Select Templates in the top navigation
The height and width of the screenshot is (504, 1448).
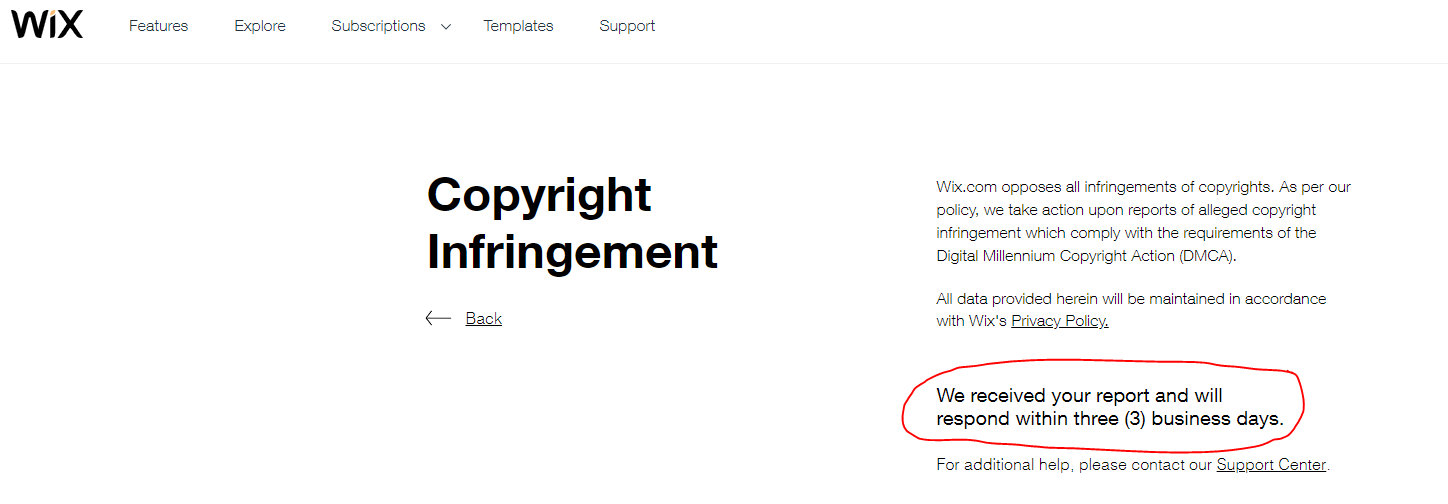pyautogui.click(x=518, y=26)
